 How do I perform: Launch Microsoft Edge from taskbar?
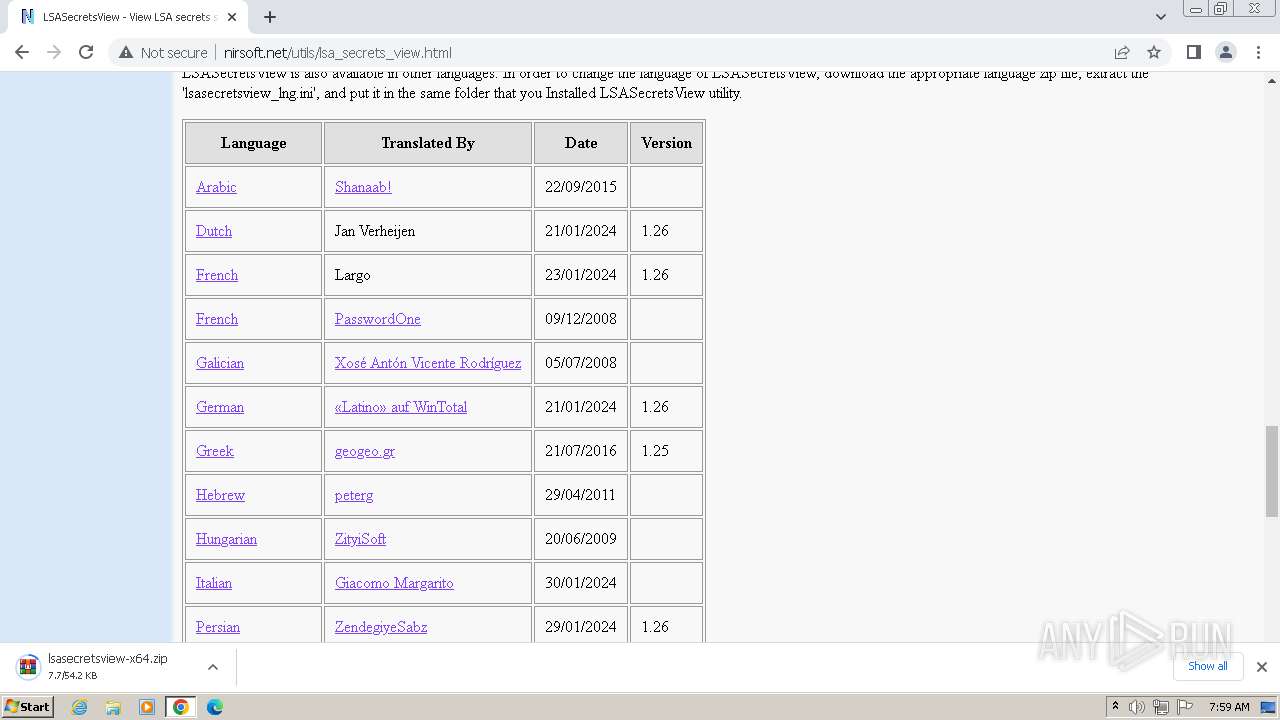pyautogui.click(x=215, y=707)
